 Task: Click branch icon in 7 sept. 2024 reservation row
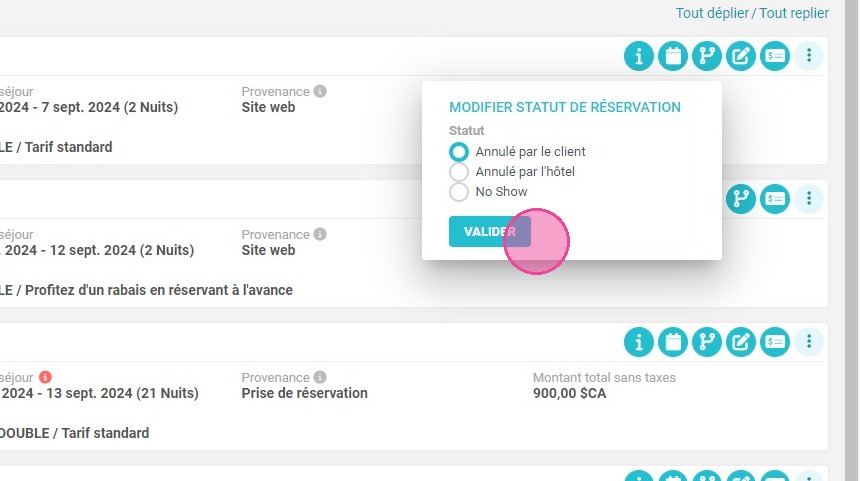click(706, 56)
